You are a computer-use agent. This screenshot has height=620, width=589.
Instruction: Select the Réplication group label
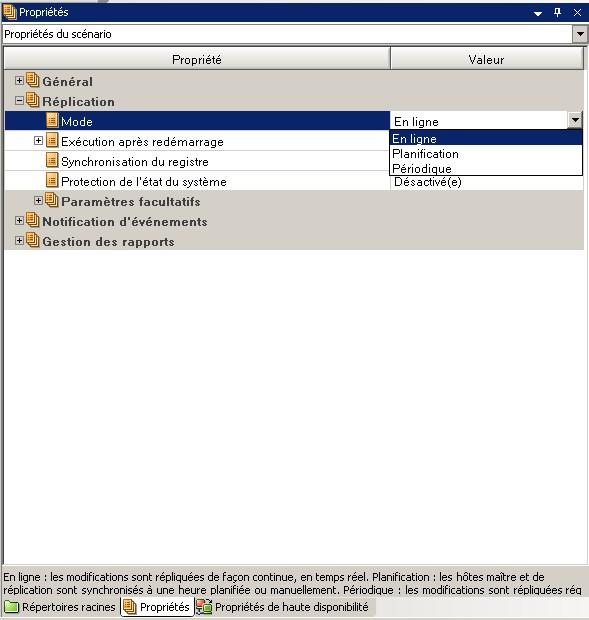tap(78, 102)
